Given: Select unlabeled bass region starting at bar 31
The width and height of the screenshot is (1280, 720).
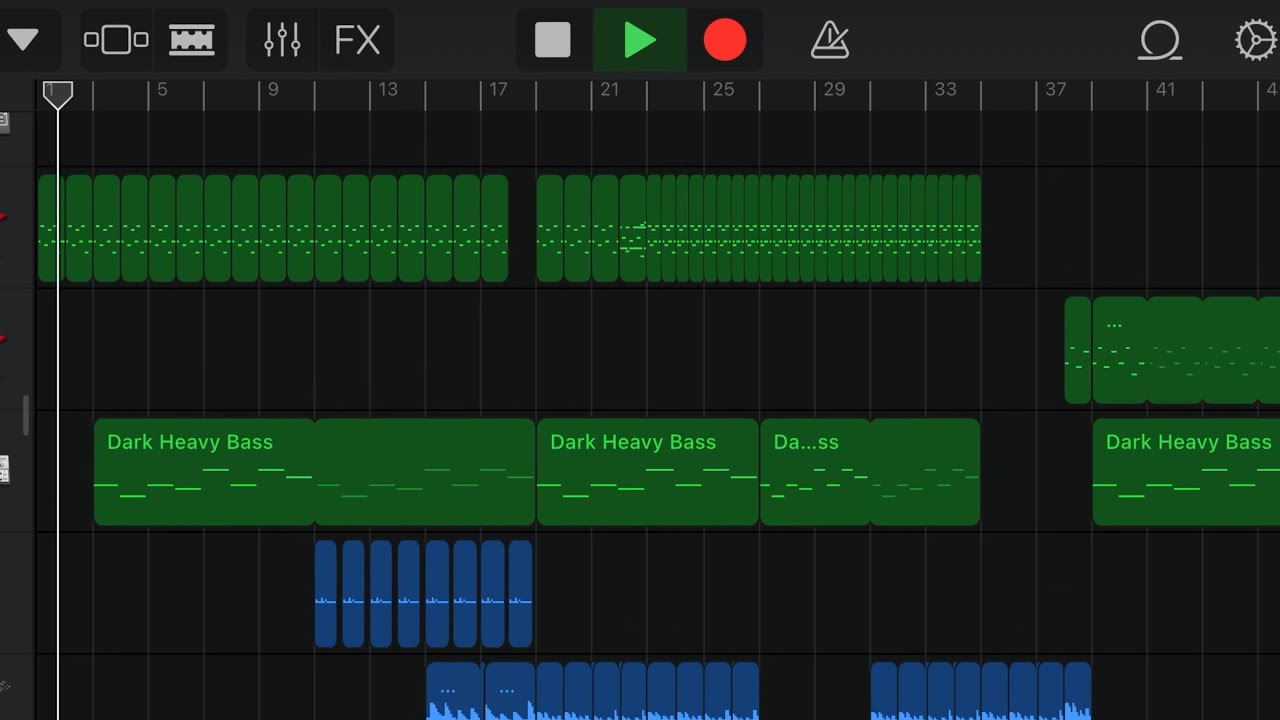Looking at the screenshot, I should 925,472.
